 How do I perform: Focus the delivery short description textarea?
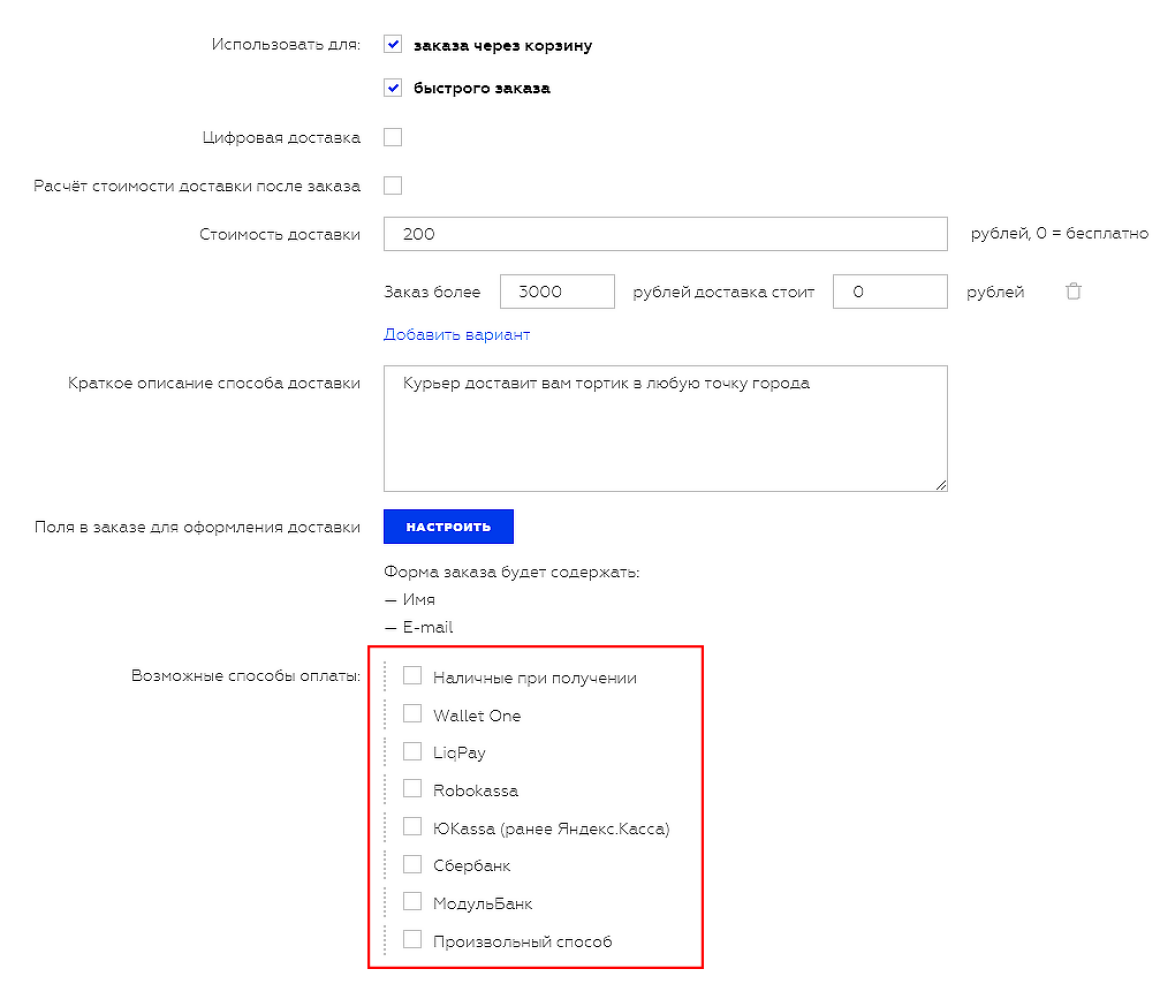665,428
